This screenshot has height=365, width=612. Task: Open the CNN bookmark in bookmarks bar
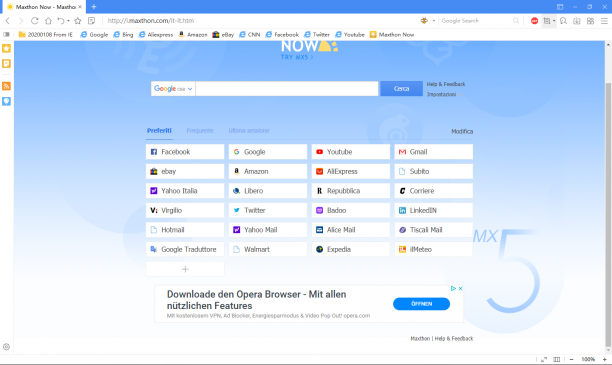coord(249,35)
